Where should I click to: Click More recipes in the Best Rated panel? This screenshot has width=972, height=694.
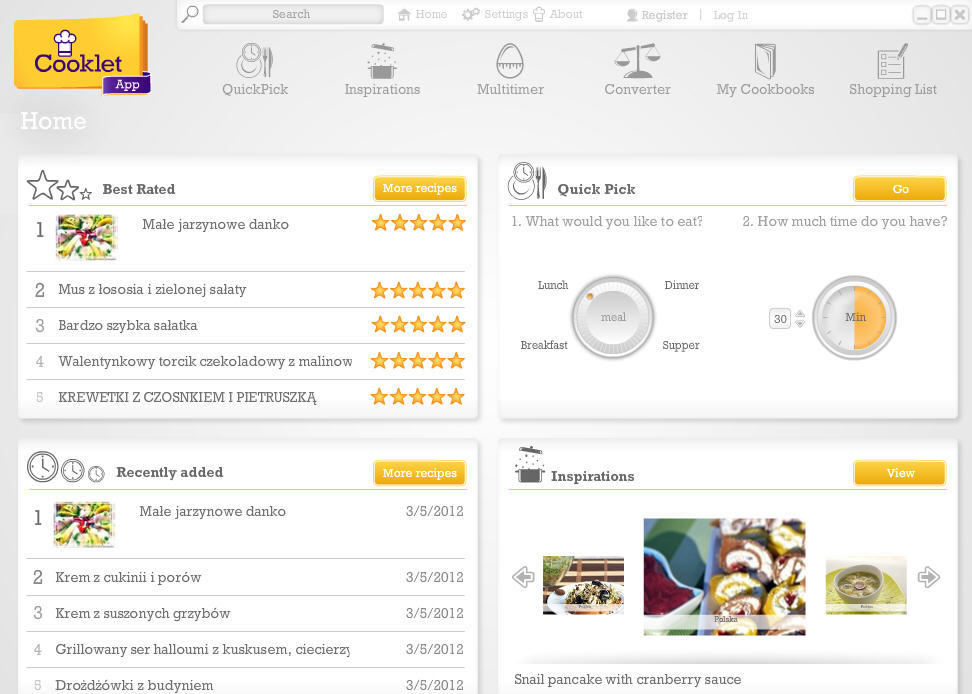coord(419,188)
